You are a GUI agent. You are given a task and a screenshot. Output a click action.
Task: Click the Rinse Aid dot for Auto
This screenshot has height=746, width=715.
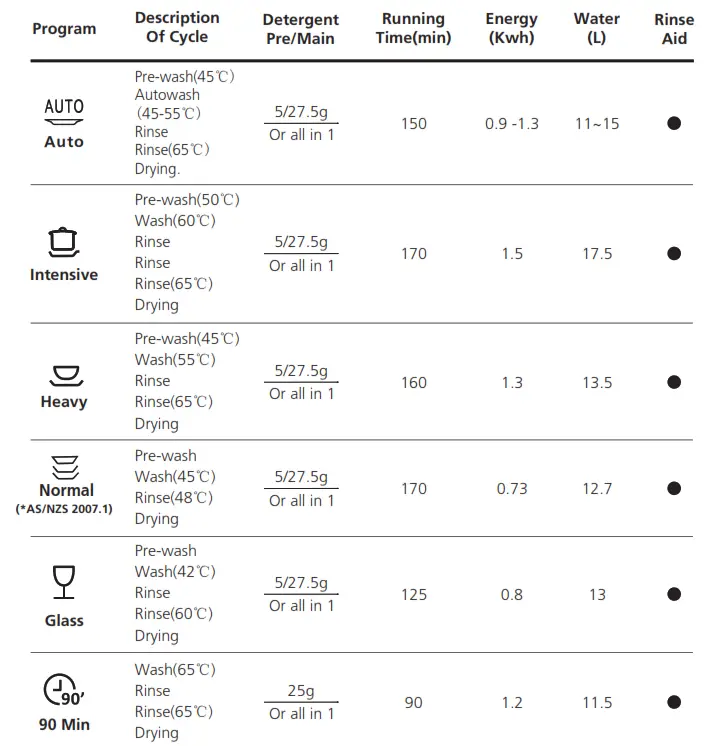674,124
